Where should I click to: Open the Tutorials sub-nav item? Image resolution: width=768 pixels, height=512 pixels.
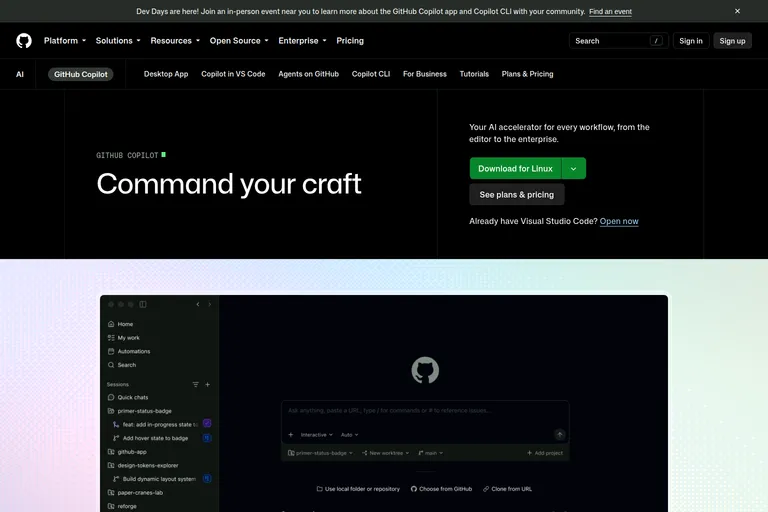tap(474, 74)
